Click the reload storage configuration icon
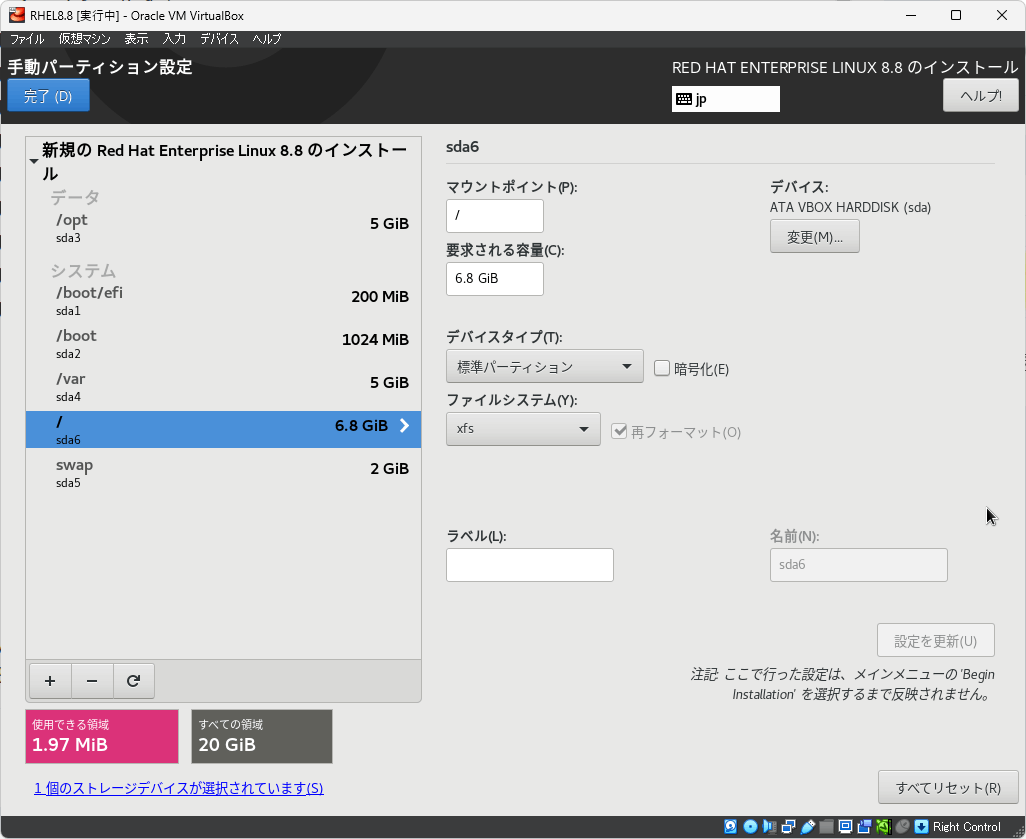Viewport: 1026px width, 839px height. 133,681
